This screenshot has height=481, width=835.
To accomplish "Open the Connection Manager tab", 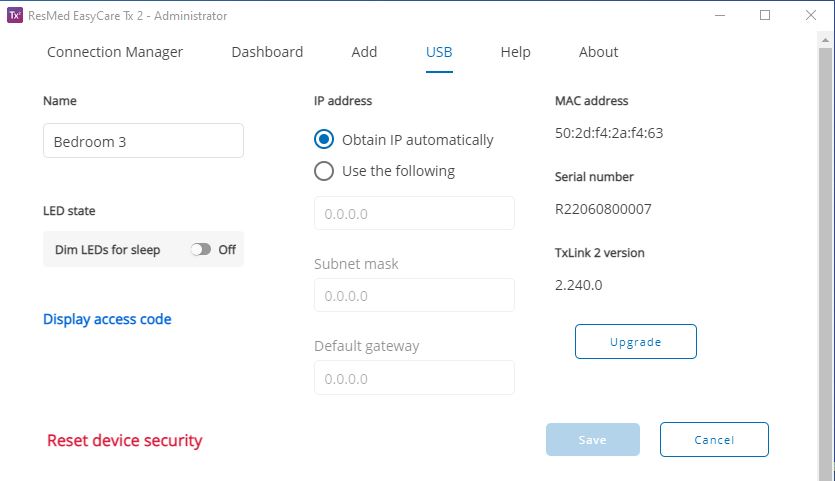I will pyautogui.click(x=115, y=52).
